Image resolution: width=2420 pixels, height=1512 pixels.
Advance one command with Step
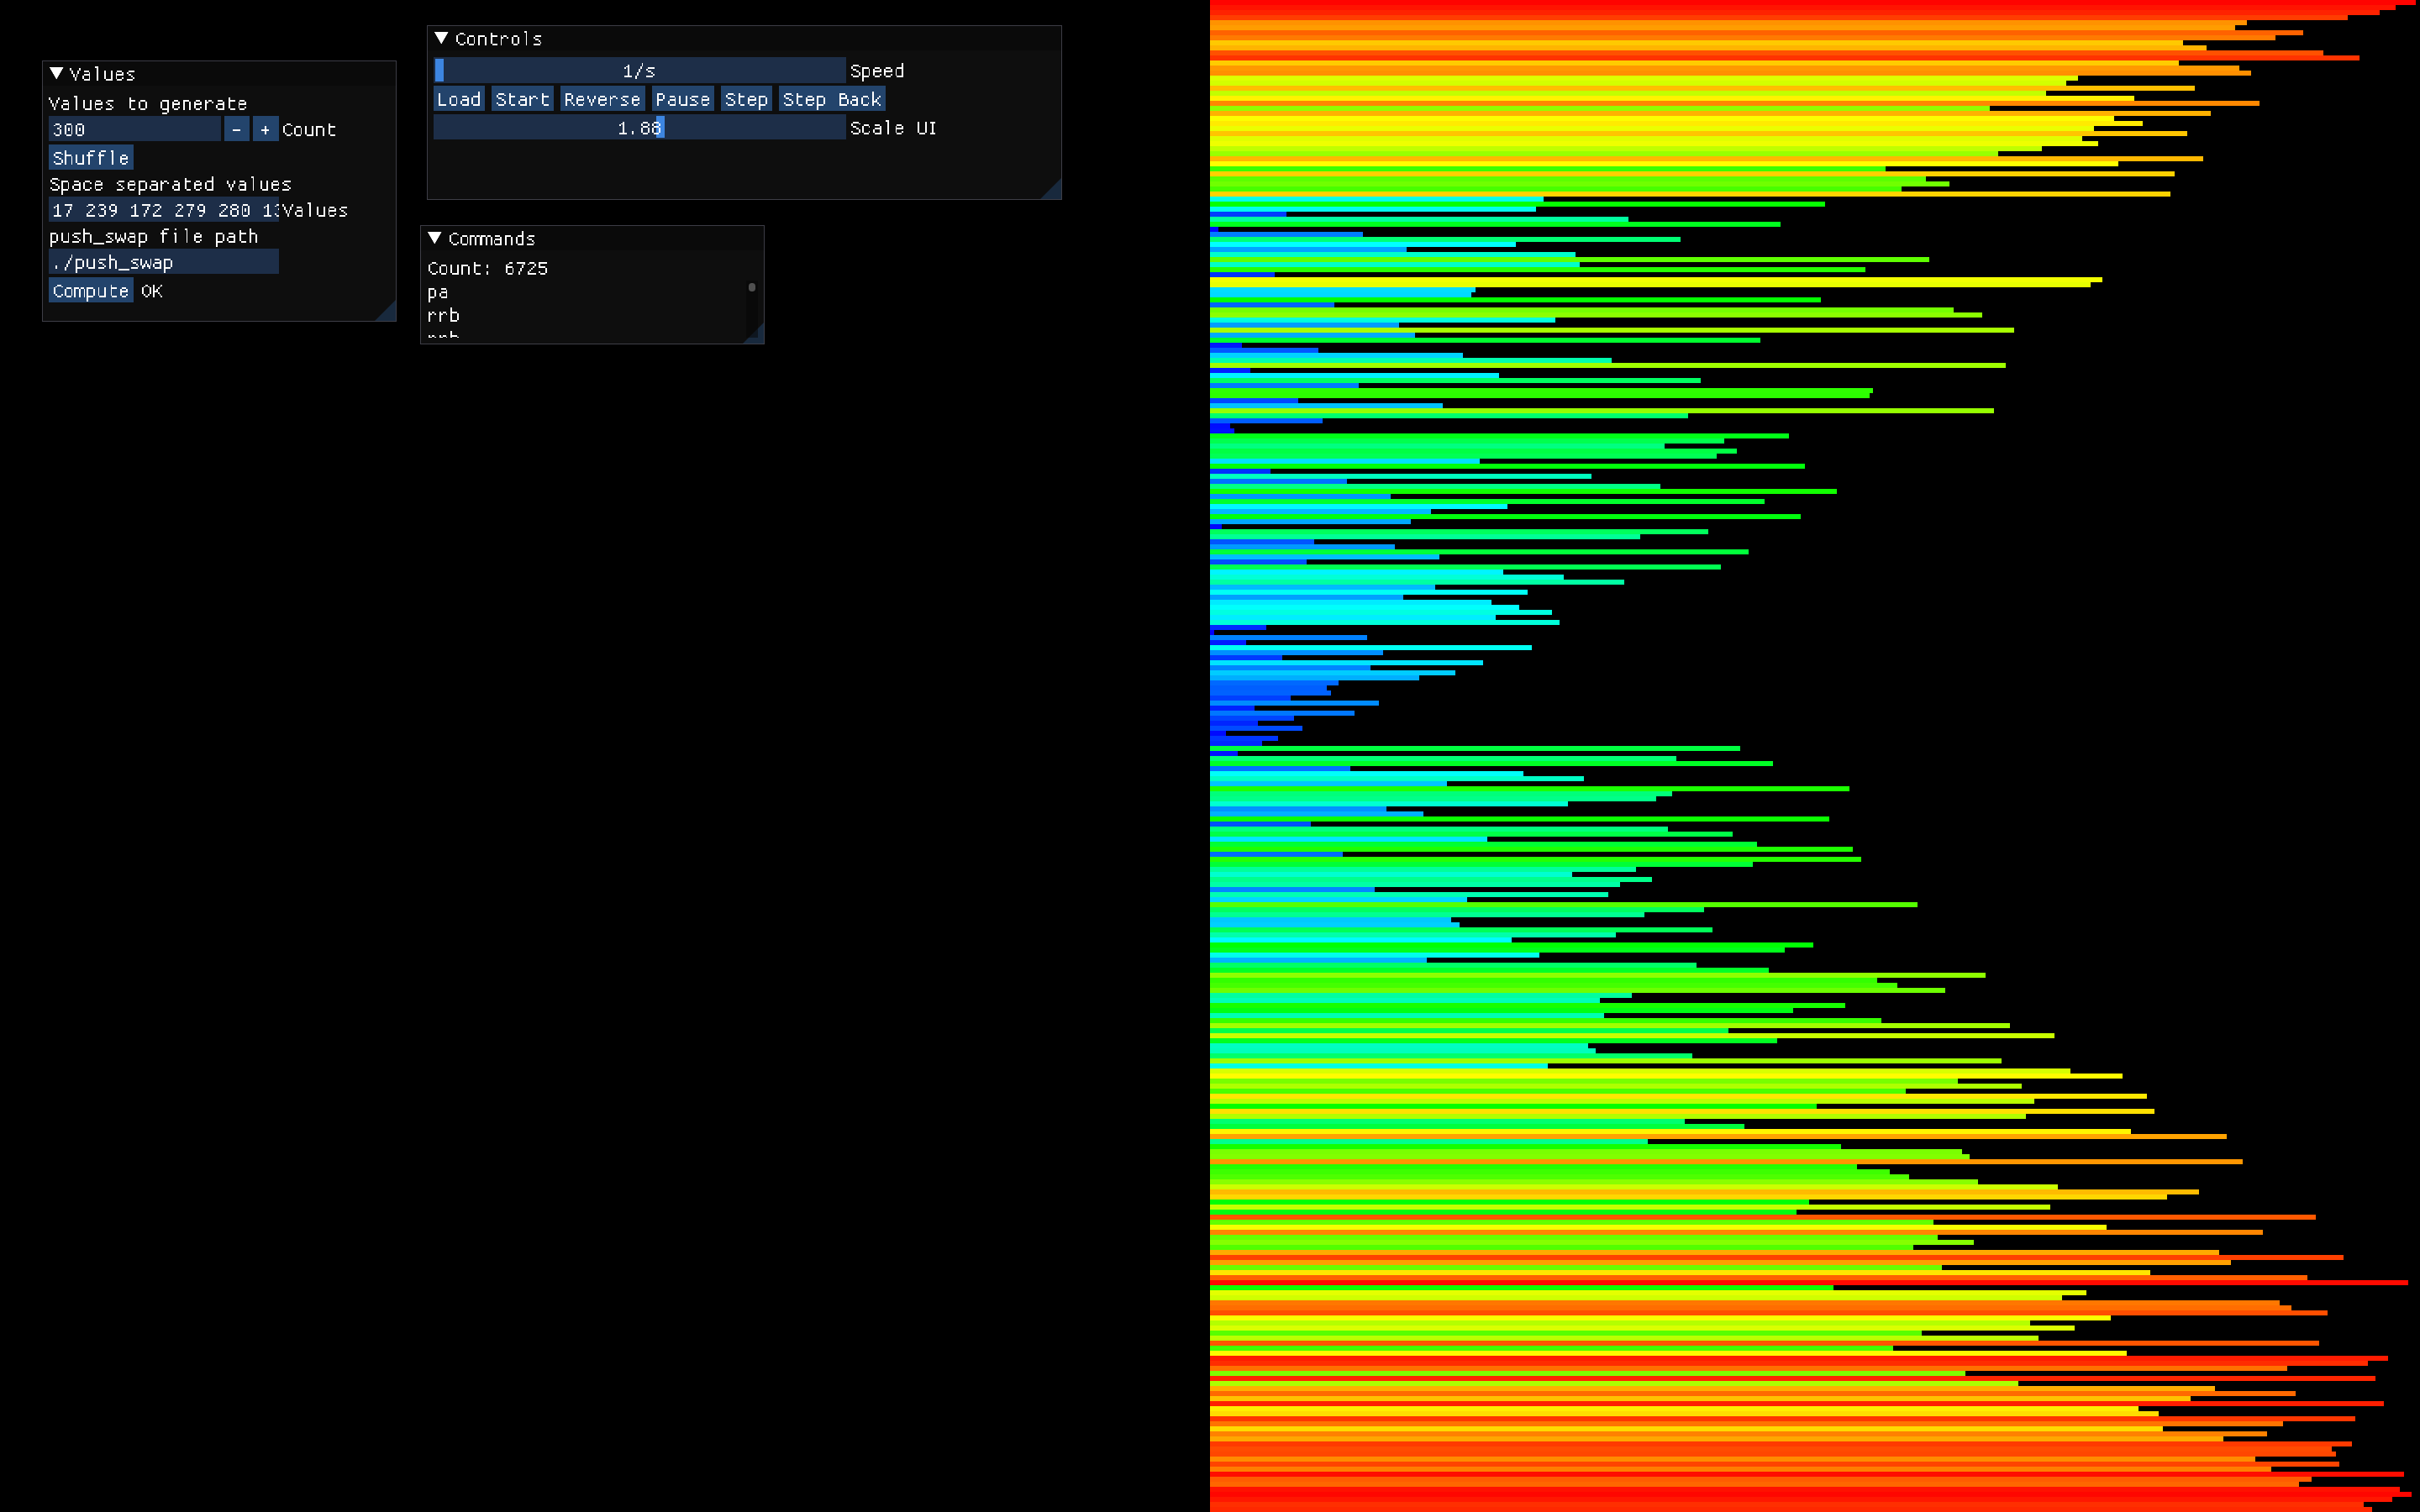(746, 99)
